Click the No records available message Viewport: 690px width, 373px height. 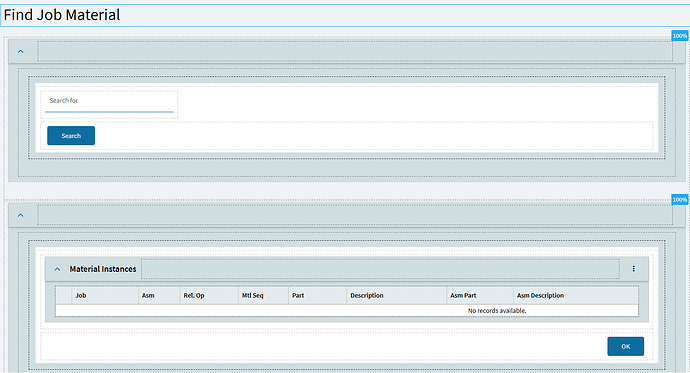497,311
